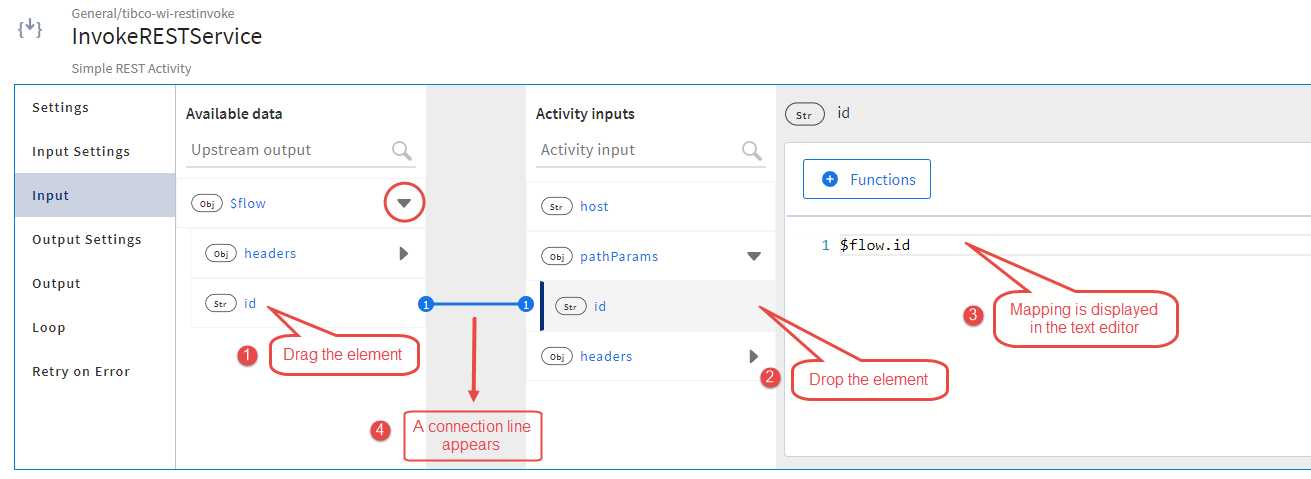Viewport: 1311px width, 479px height.
Task: Click the plus icon on the Functions button
Action: point(829,180)
